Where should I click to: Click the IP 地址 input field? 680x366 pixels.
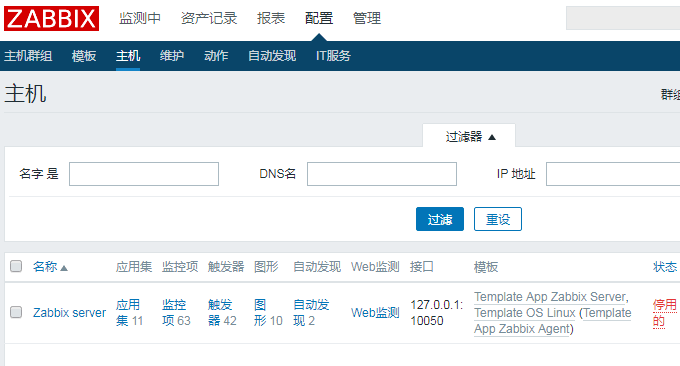(613, 174)
